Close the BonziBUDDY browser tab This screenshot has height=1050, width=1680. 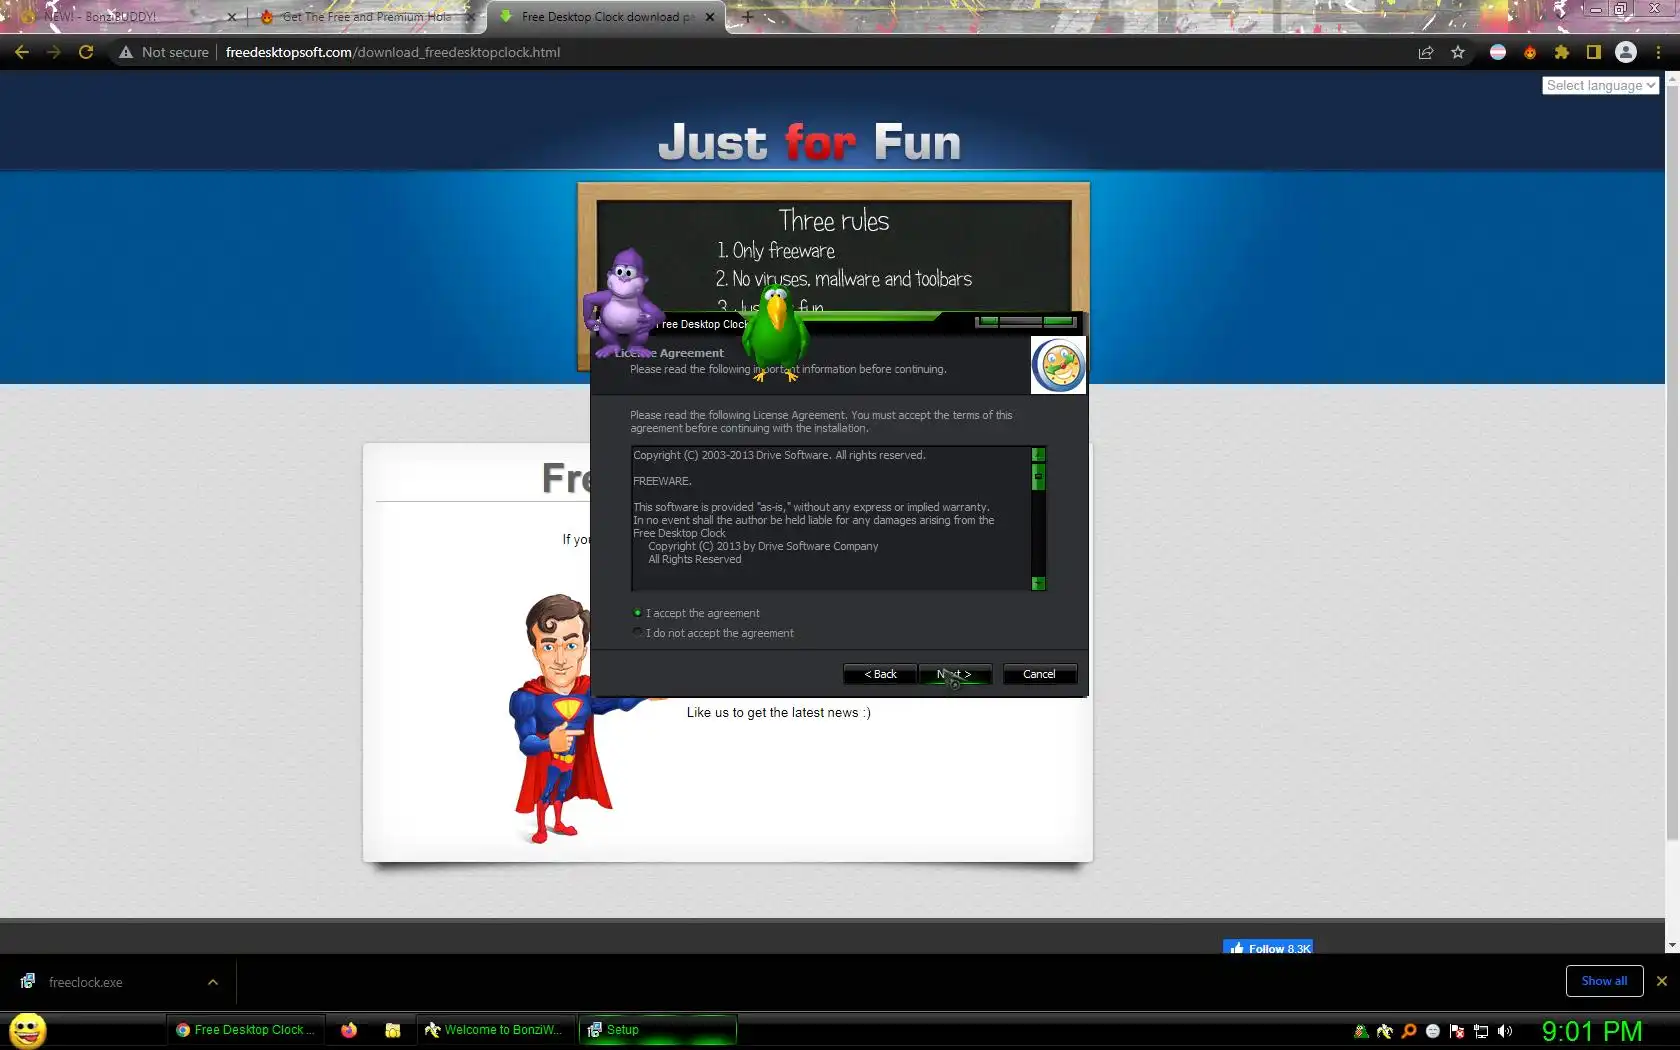tap(231, 17)
